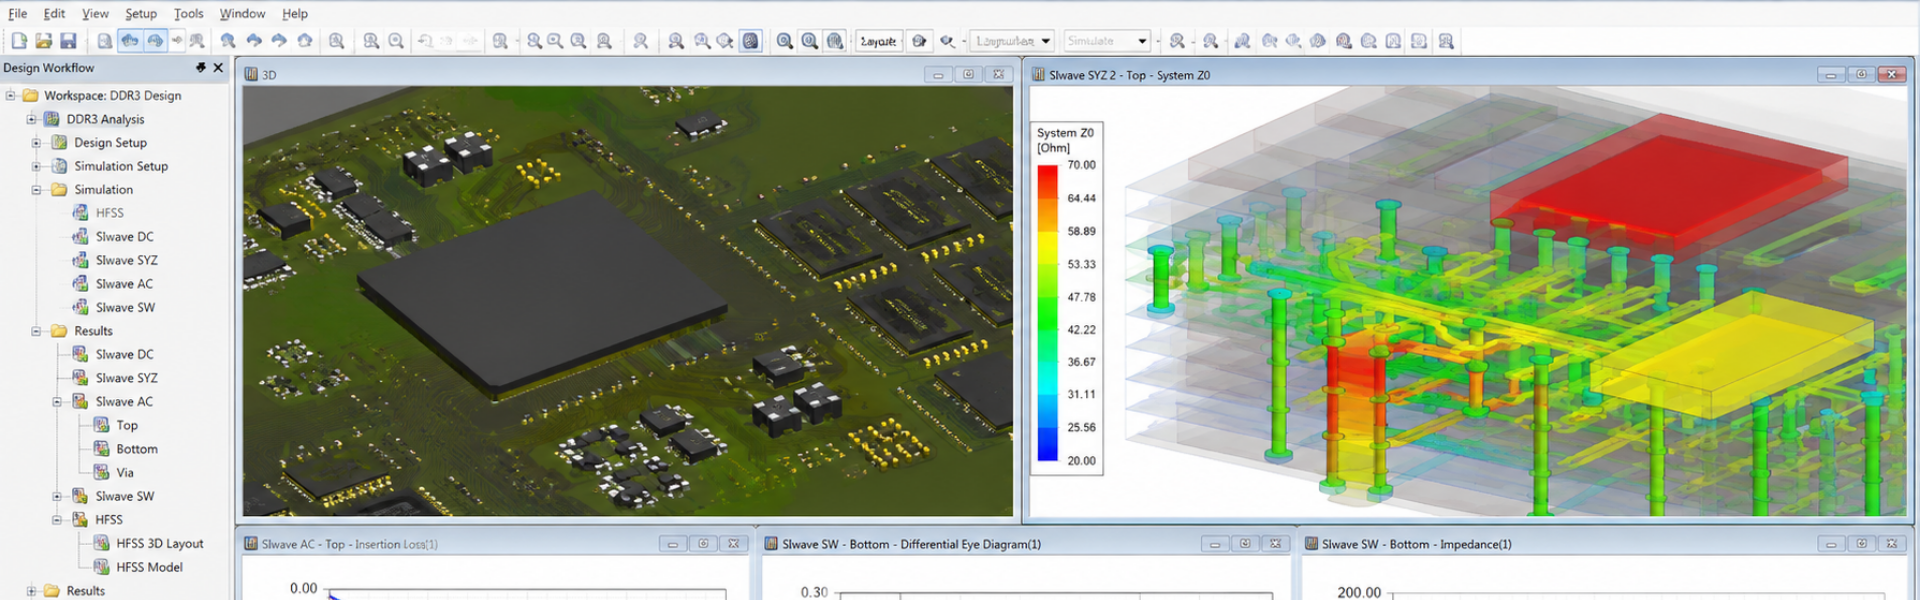Viewport: 1920px width, 600px height.
Task: Click the blue curved undo arrow icon
Action: pyautogui.click(x=254, y=41)
